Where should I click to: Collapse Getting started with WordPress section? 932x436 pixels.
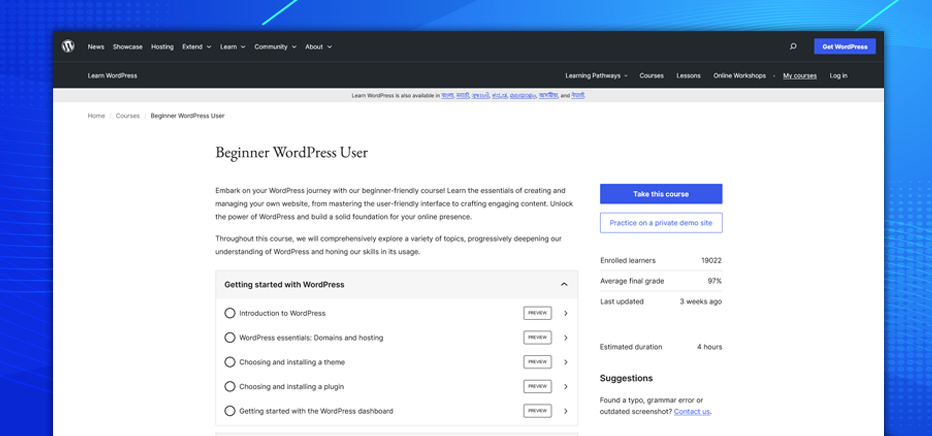tap(396, 285)
